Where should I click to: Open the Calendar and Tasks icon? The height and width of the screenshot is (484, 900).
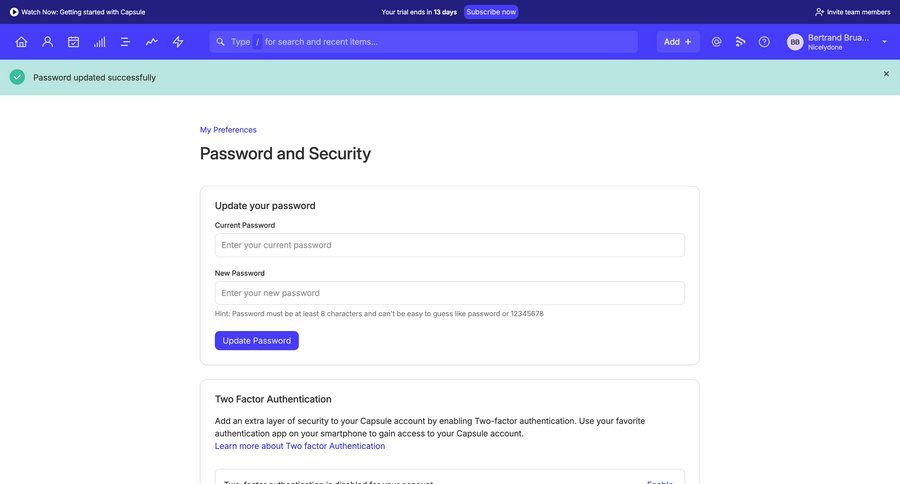pyautogui.click(x=73, y=42)
